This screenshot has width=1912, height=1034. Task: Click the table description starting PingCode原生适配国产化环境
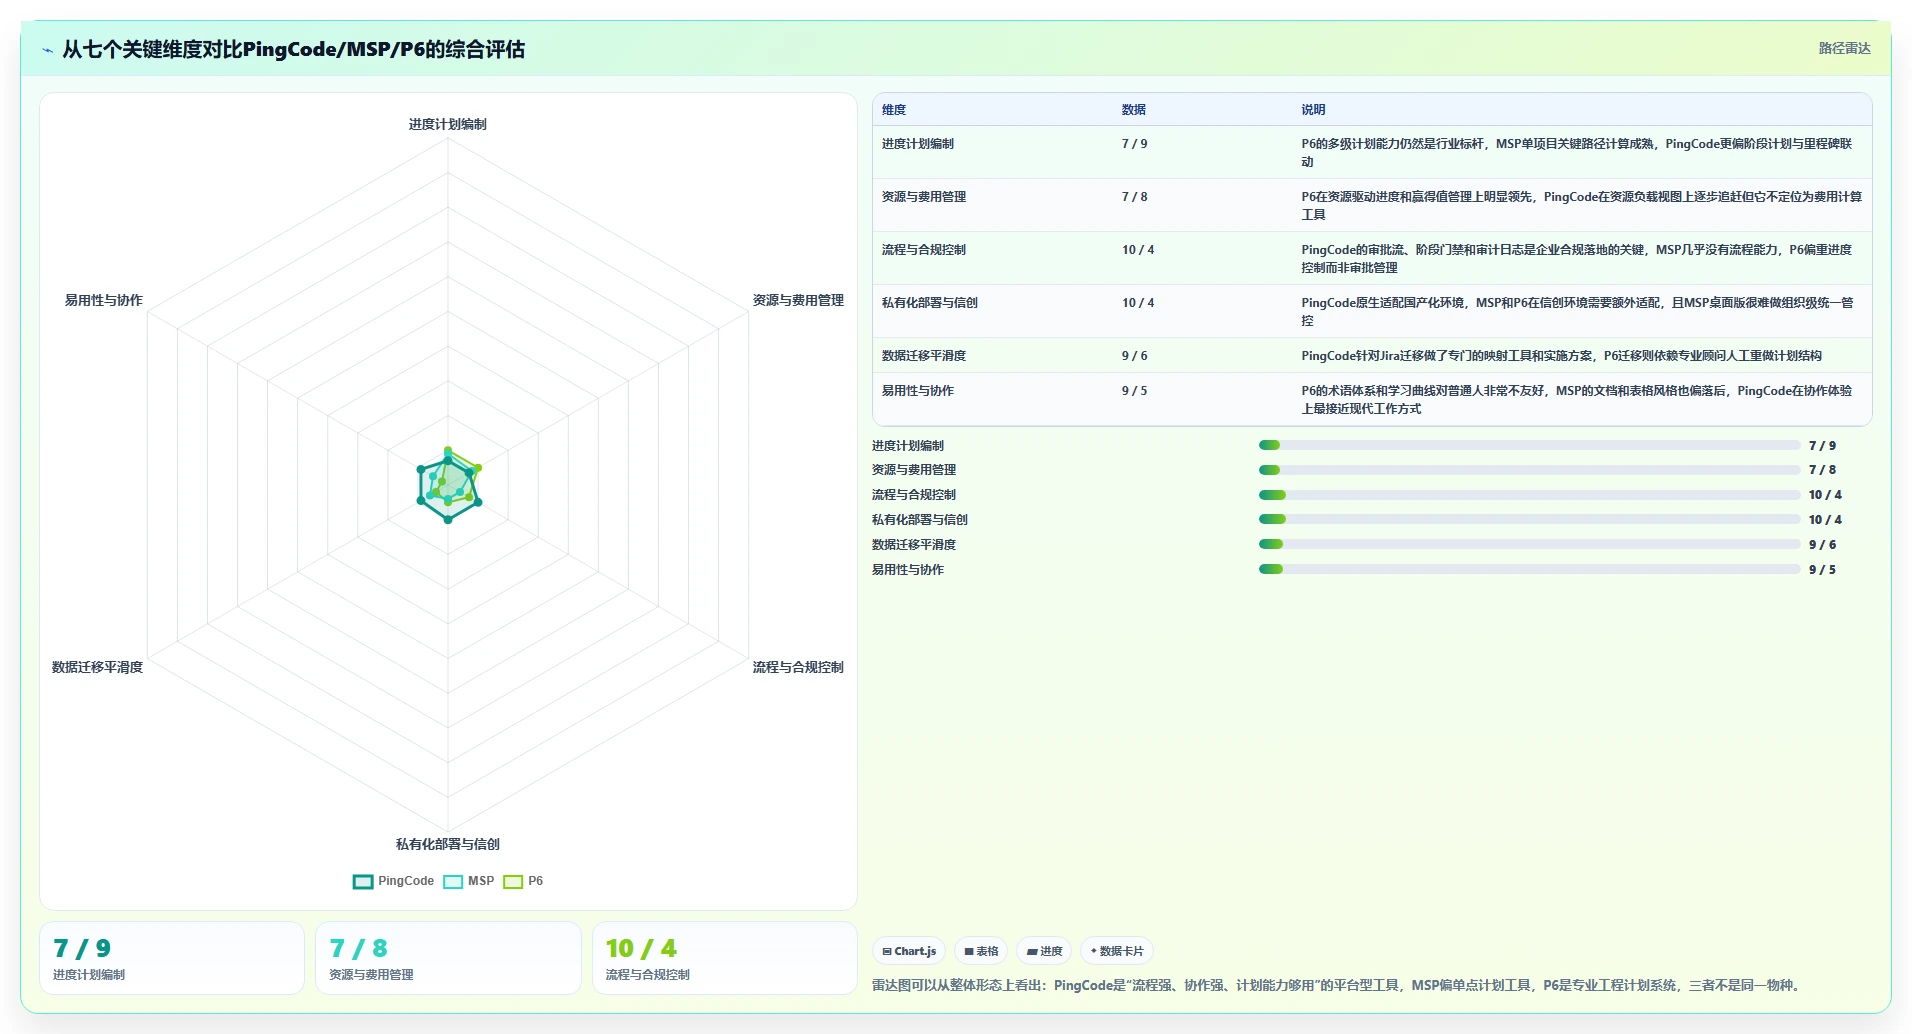tap(1577, 312)
